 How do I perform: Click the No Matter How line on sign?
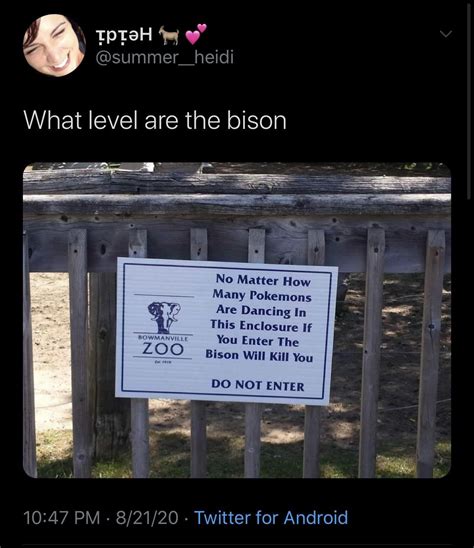point(263,280)
